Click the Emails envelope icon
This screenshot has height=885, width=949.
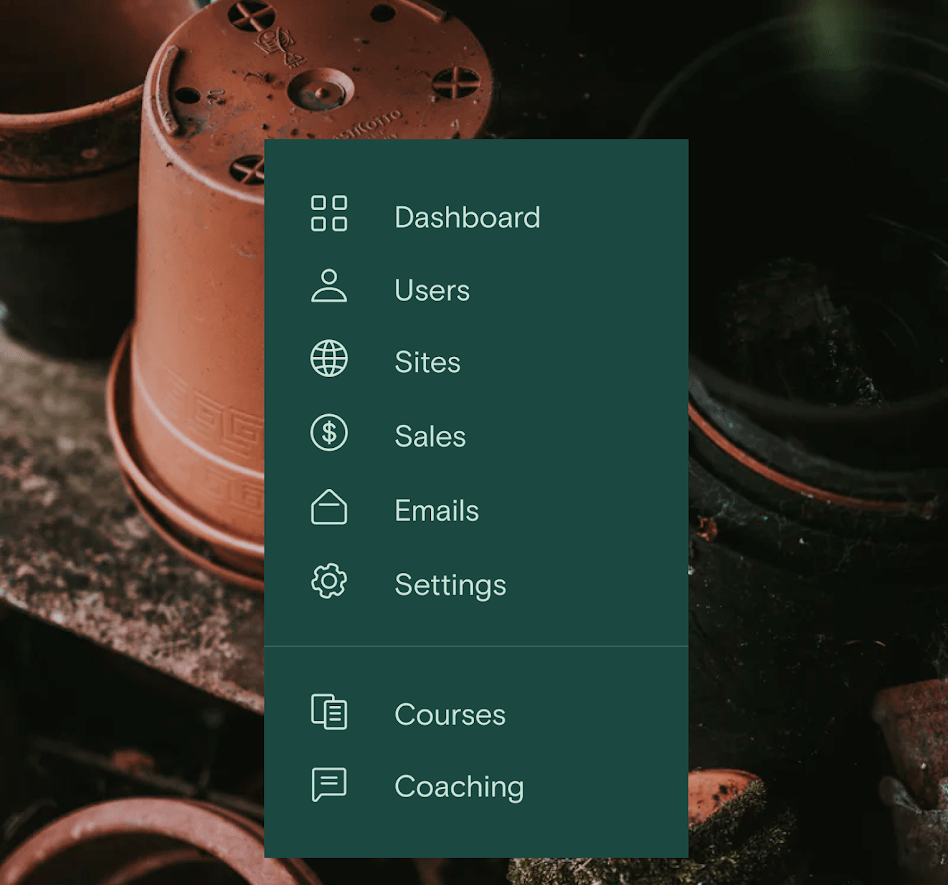(x=329, y=507)
